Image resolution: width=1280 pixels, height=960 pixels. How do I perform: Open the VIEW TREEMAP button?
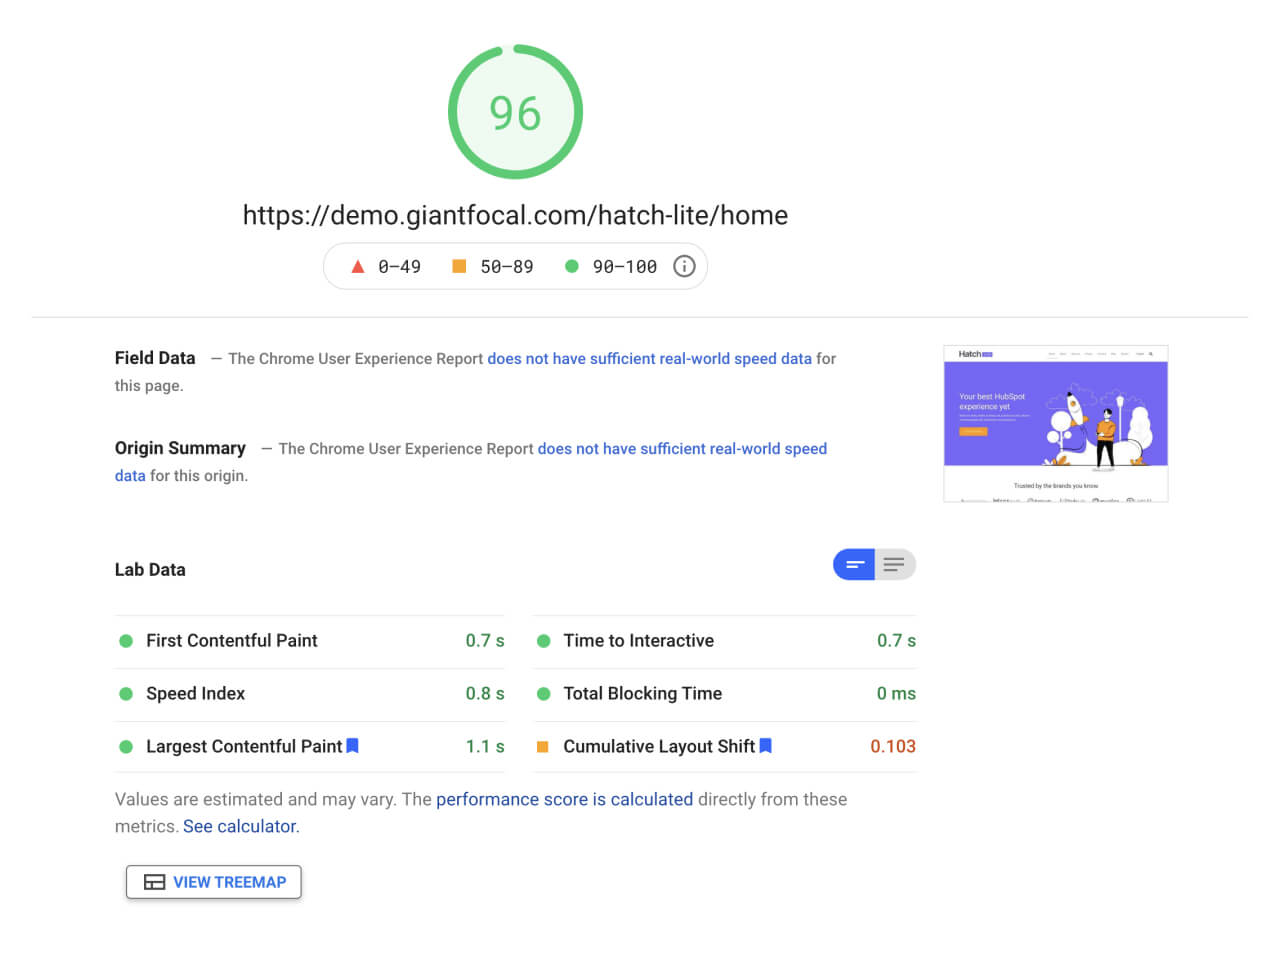[x=213, y=882]
